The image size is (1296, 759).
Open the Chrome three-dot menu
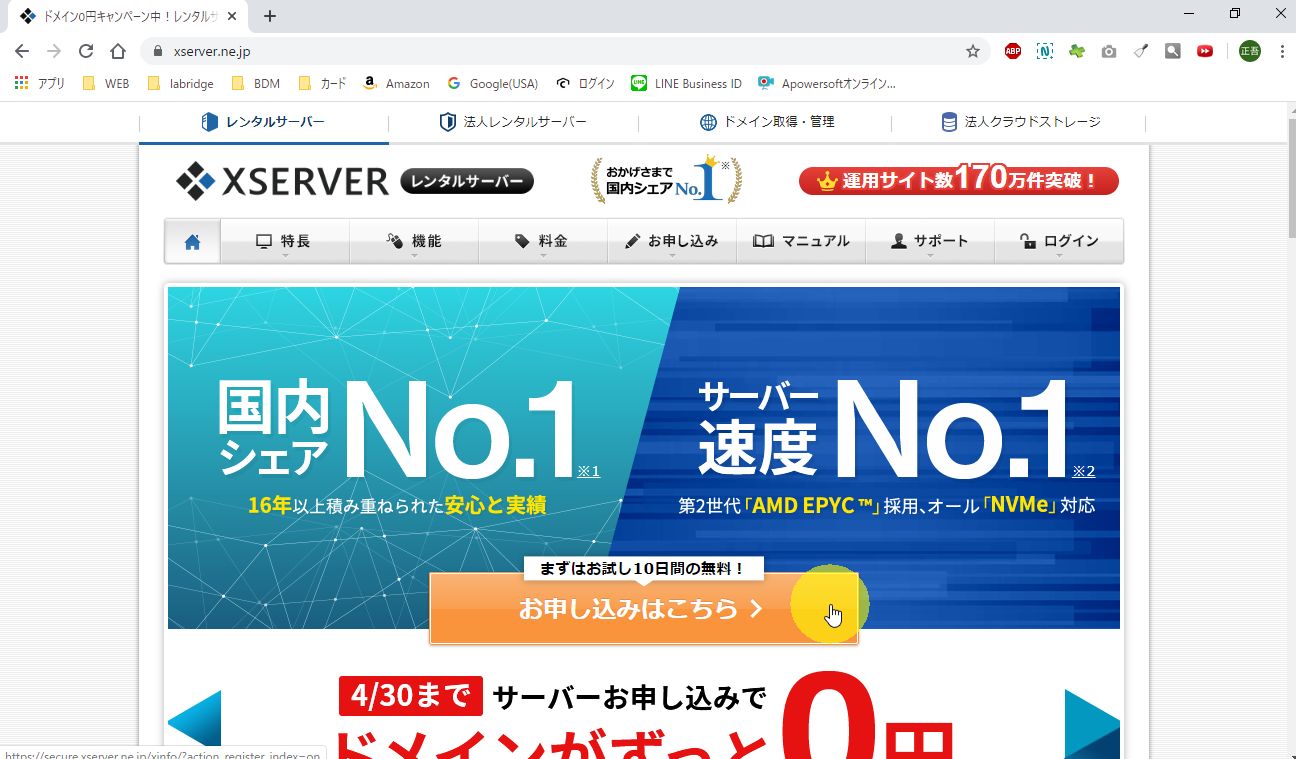pos(1281,51)
